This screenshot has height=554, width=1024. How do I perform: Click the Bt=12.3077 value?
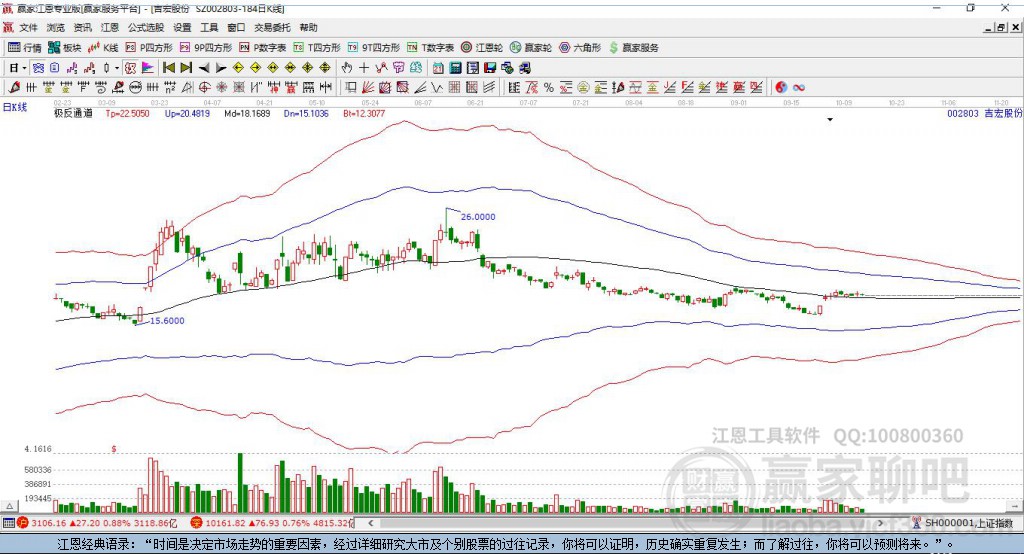[x=364, y=113]
